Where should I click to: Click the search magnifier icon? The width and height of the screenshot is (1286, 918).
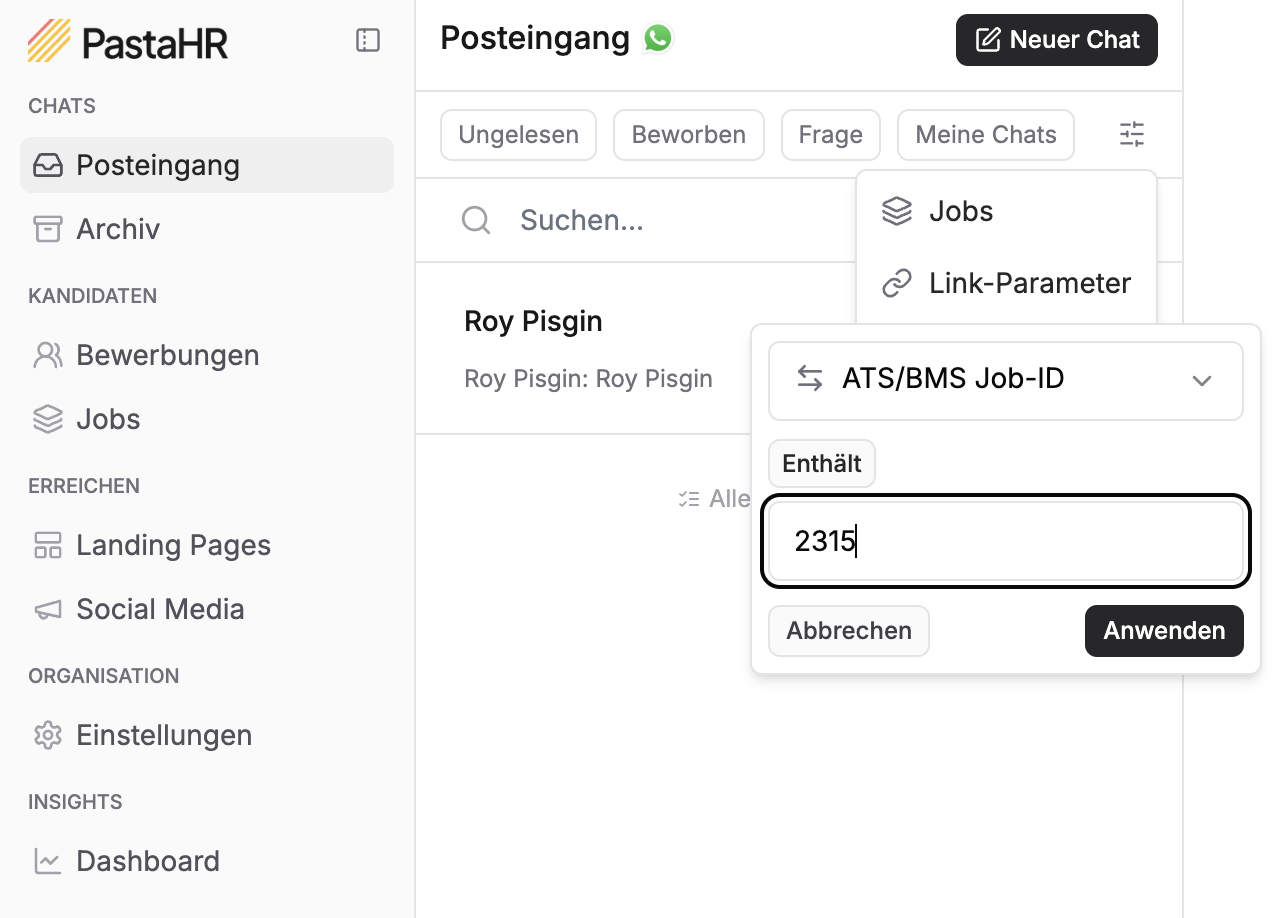(476, 220)
